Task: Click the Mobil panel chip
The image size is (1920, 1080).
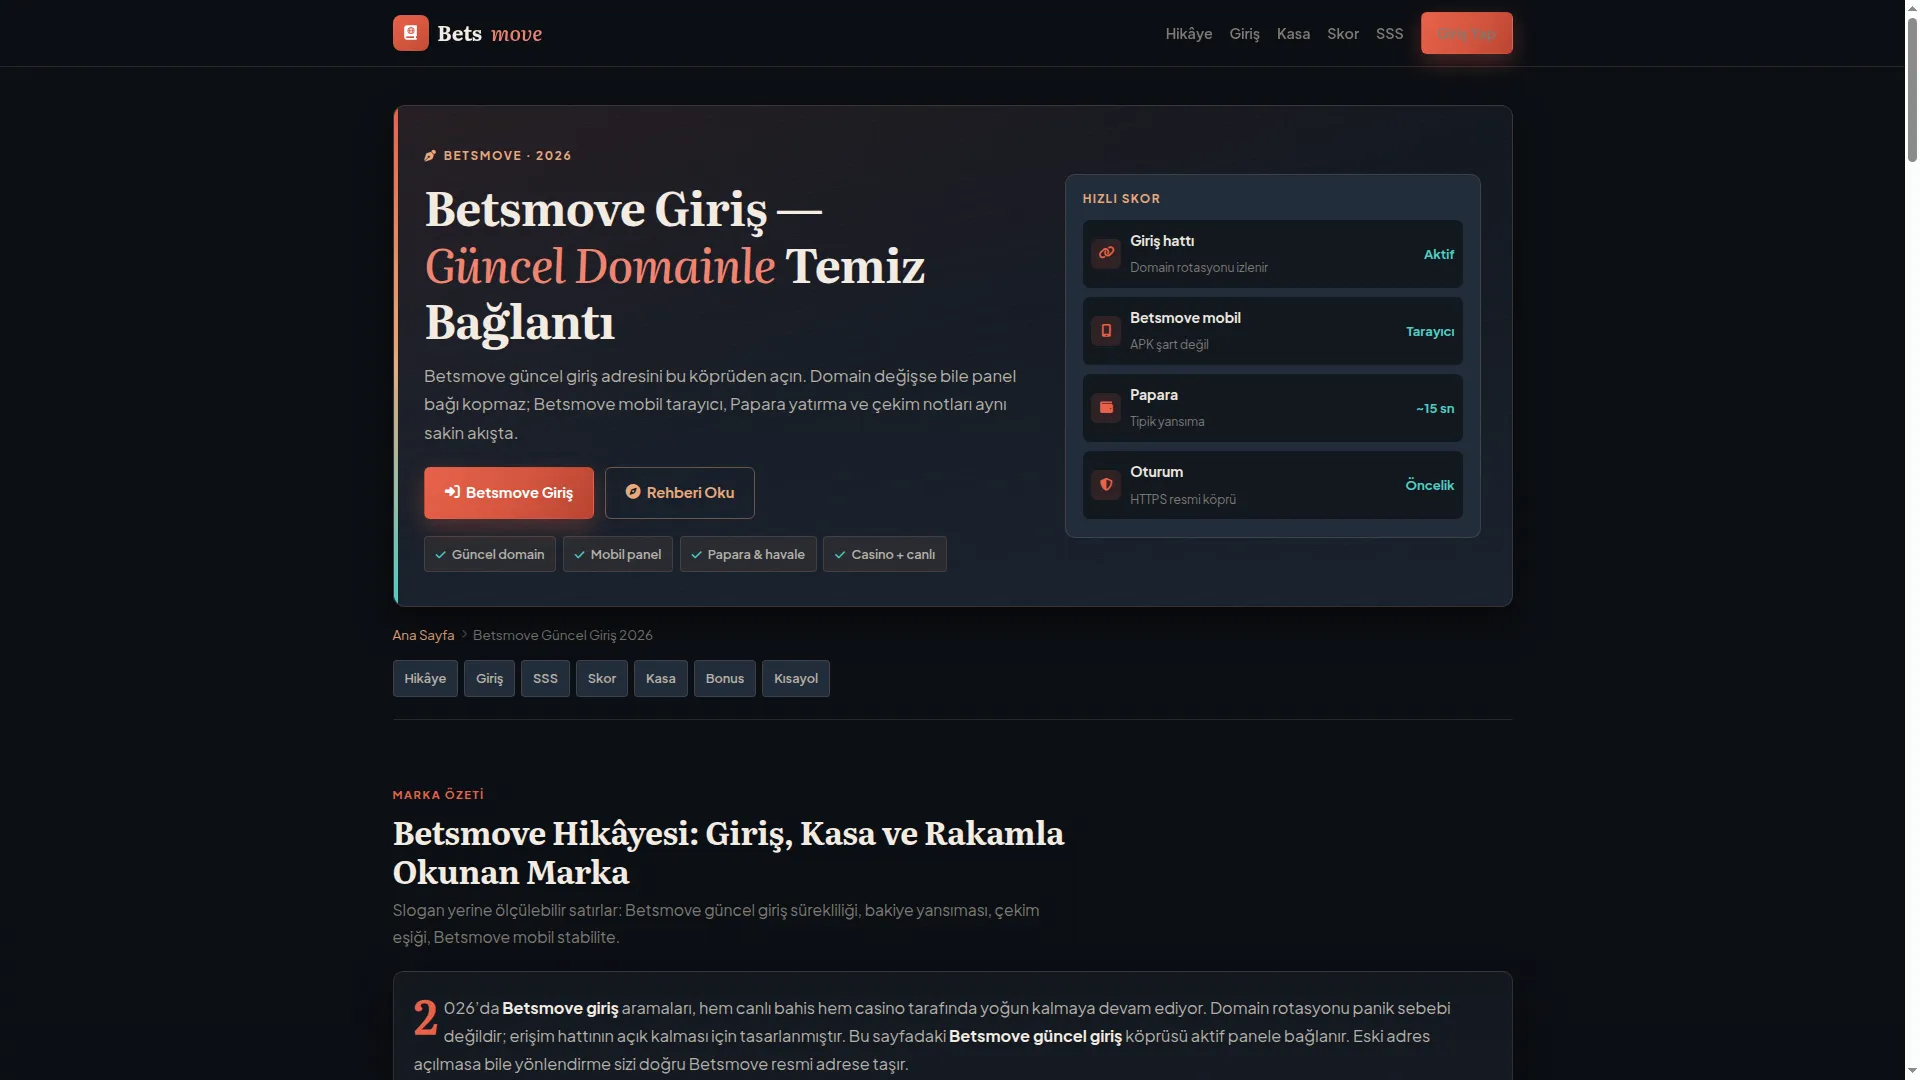Action: tap(618, 554)
